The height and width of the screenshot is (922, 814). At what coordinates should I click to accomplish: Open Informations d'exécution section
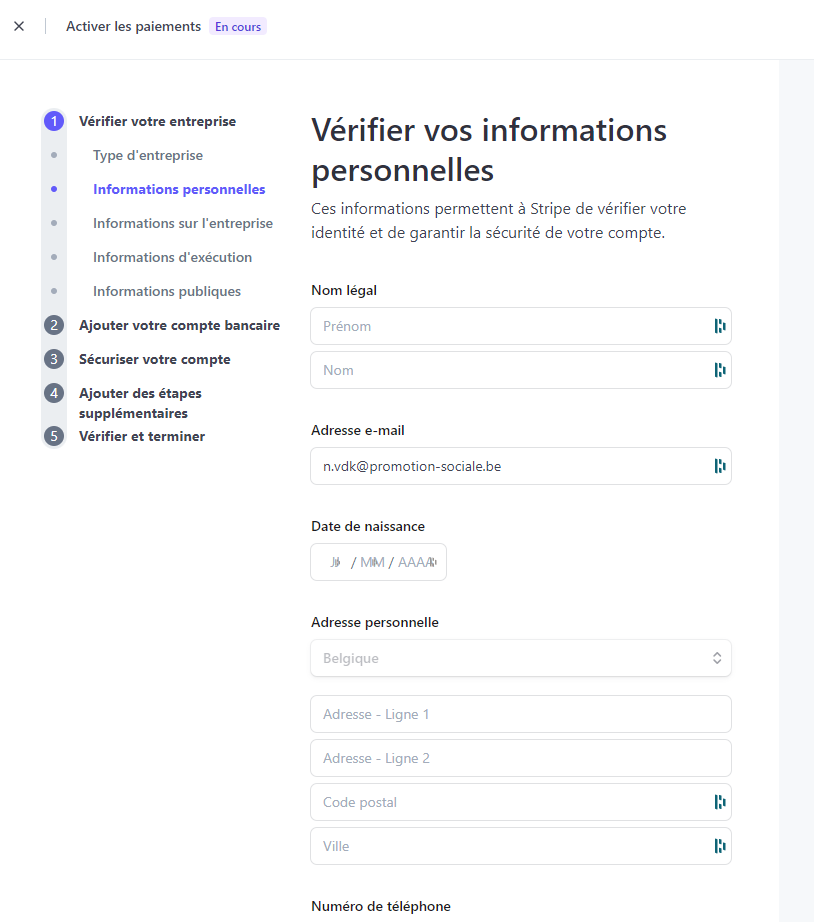(x=172, y=258)
